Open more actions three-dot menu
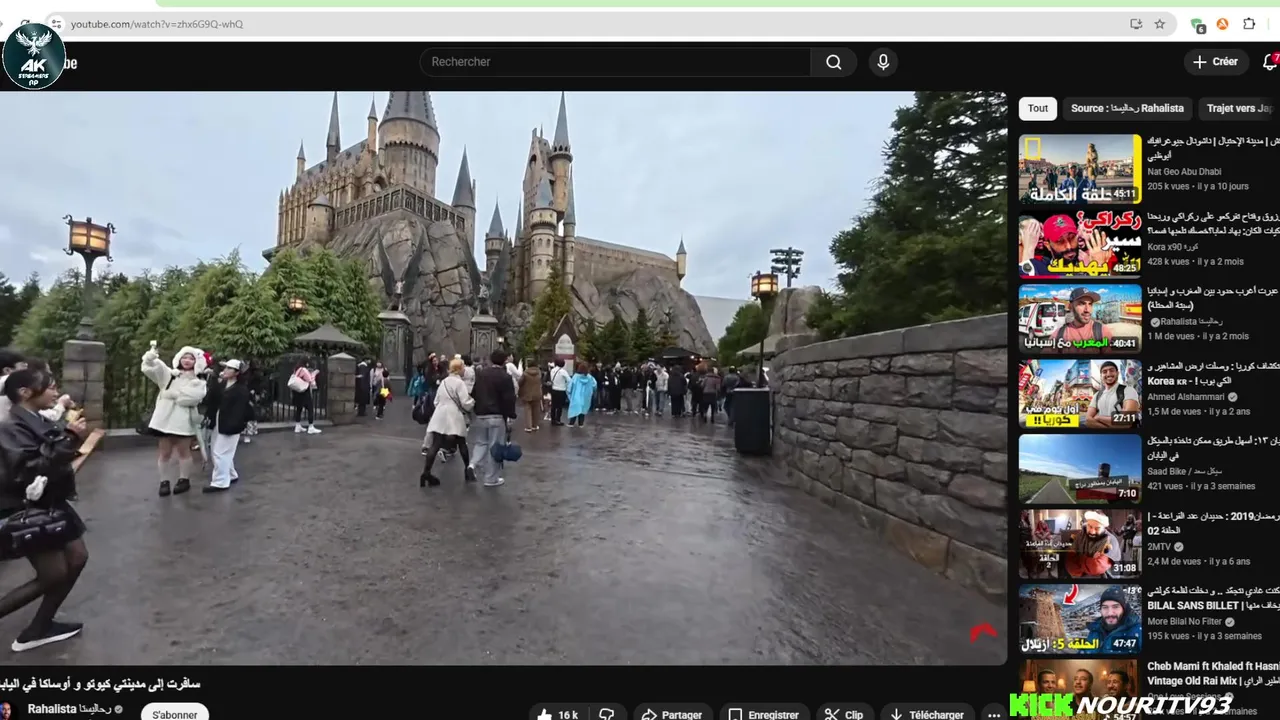Image resolution: width=1280 pixels, height=720 pixels. point(993,714)
